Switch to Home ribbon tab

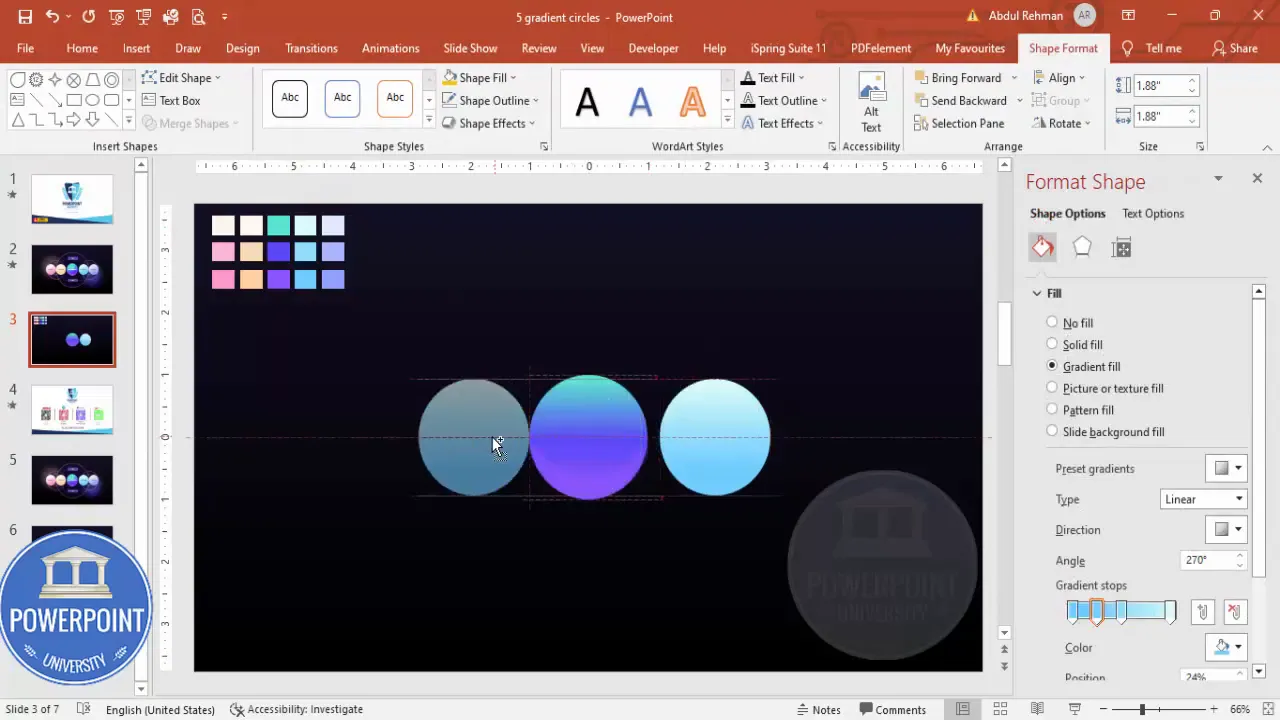click(82, 48)
